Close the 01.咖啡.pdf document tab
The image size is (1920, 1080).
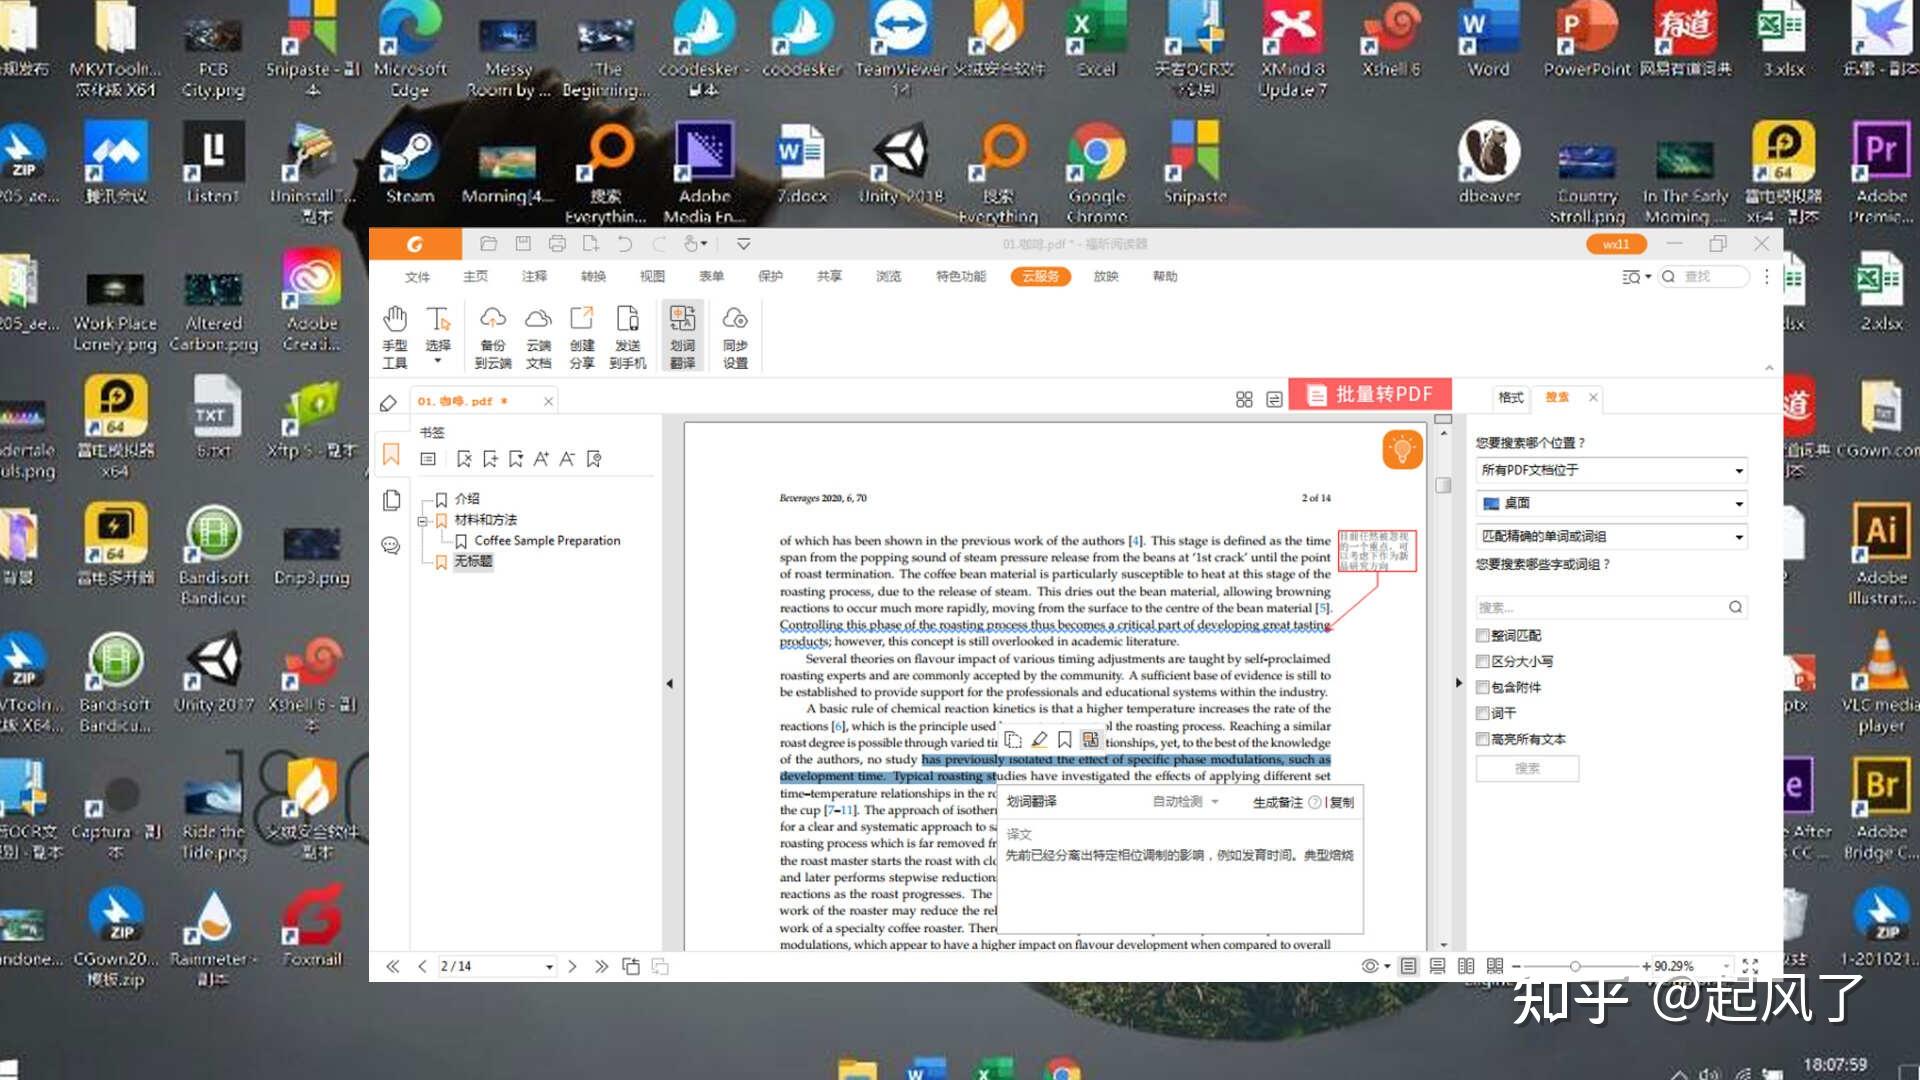click(548, 401)
